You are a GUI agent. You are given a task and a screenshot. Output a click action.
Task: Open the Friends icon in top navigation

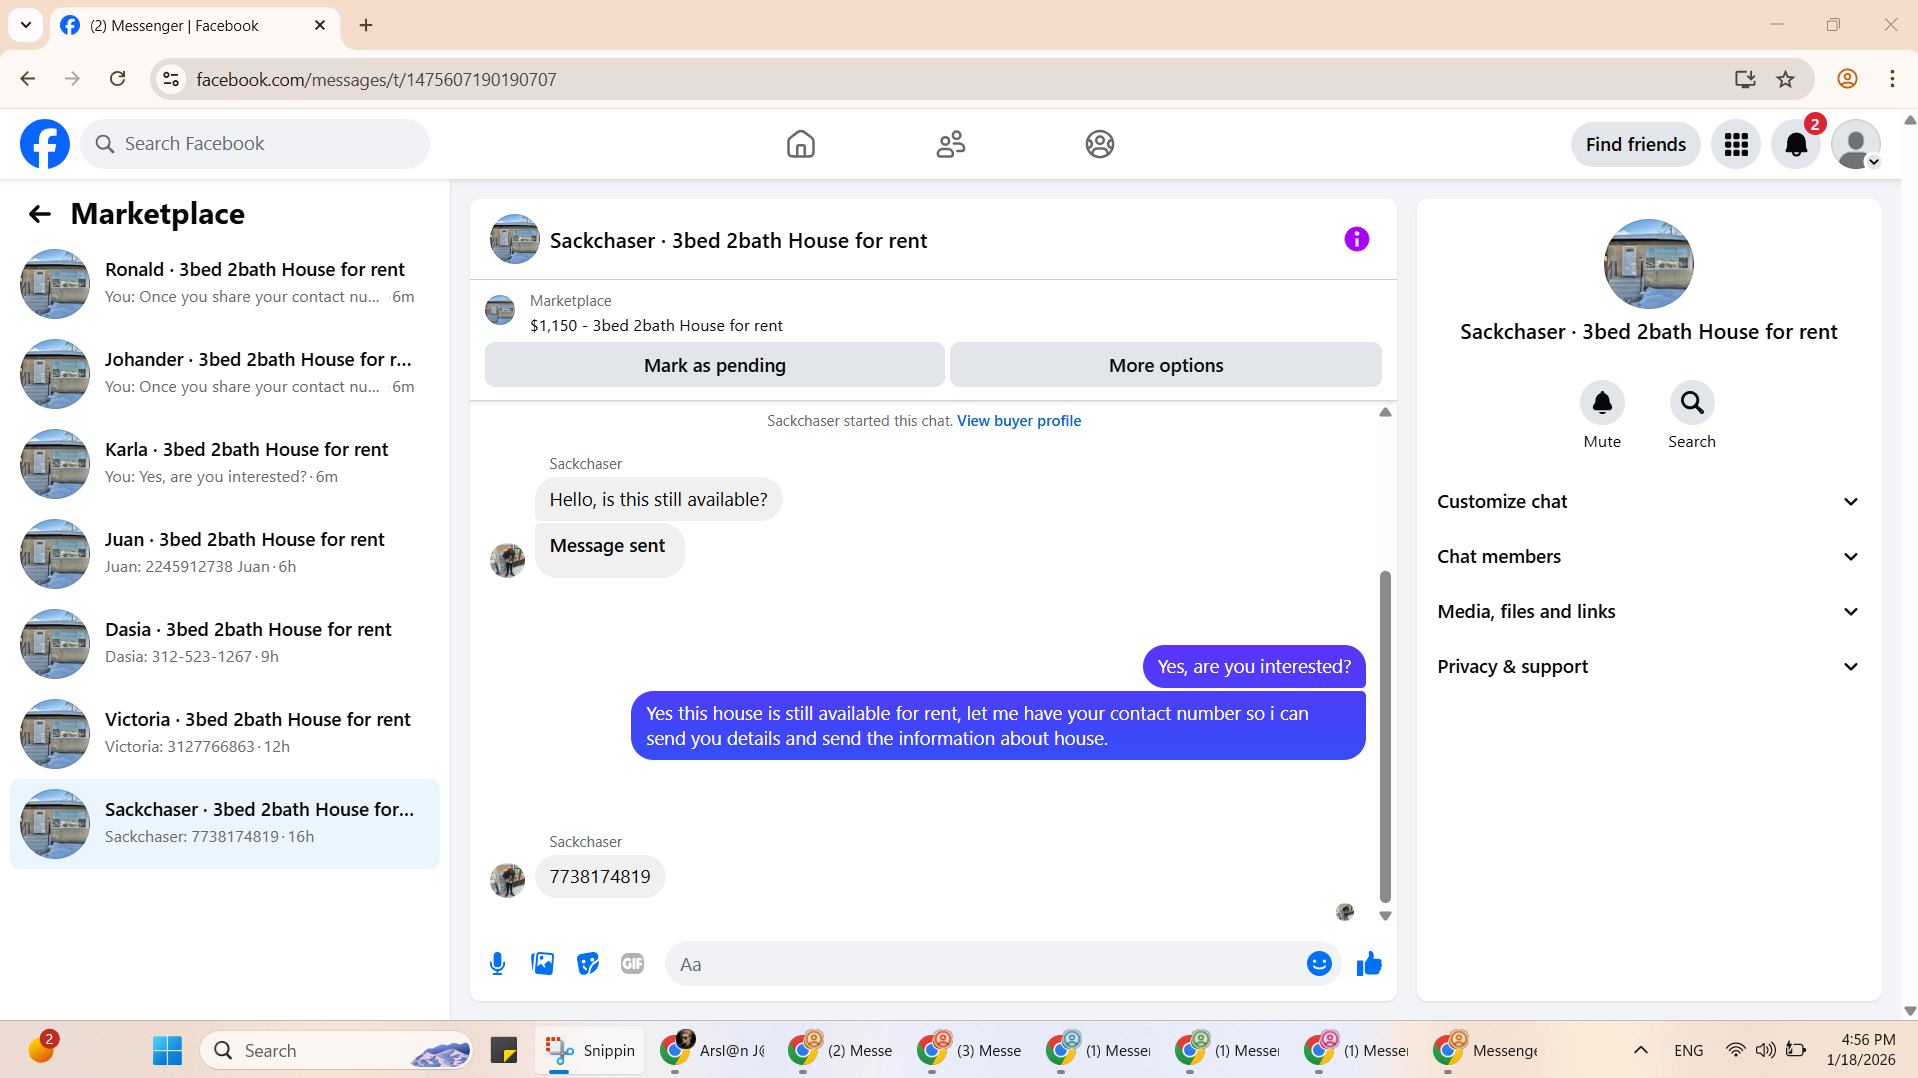click(x=950, y=144)
